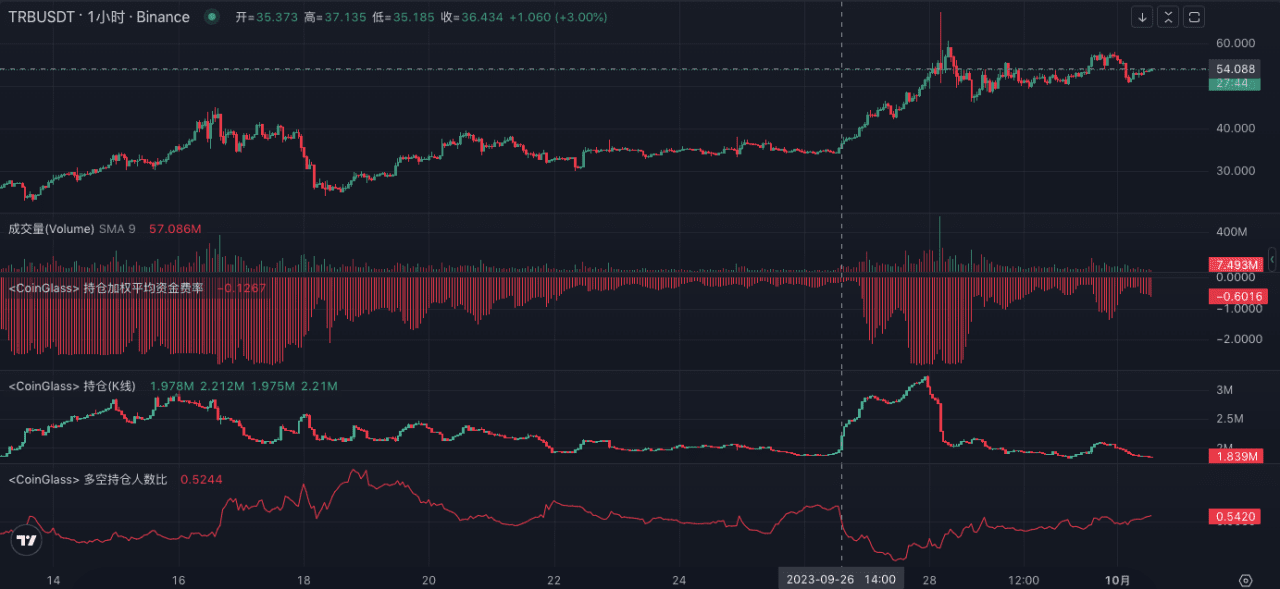The width and height of the screenshot is (1280, 589).
Task: Collapse the price pane with the inward-arrows icon
Action: pos(1169,17)
